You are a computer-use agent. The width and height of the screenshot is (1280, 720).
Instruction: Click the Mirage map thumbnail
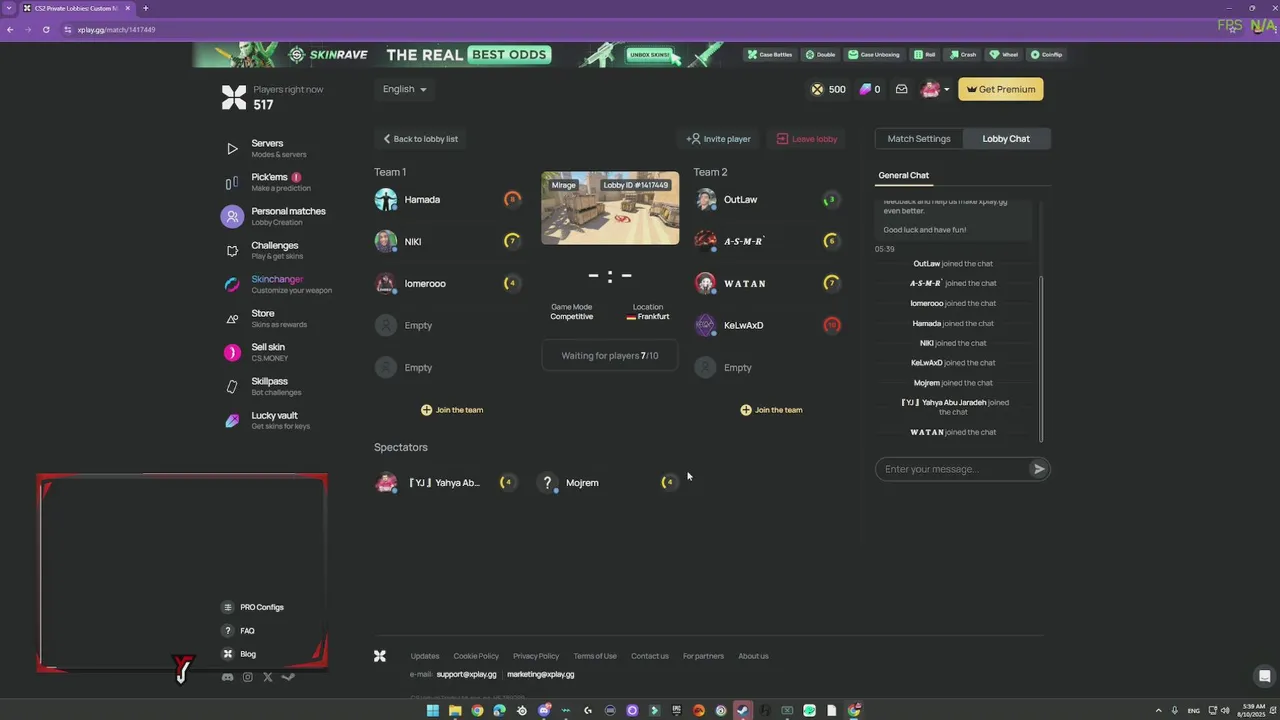pos(610,208)
